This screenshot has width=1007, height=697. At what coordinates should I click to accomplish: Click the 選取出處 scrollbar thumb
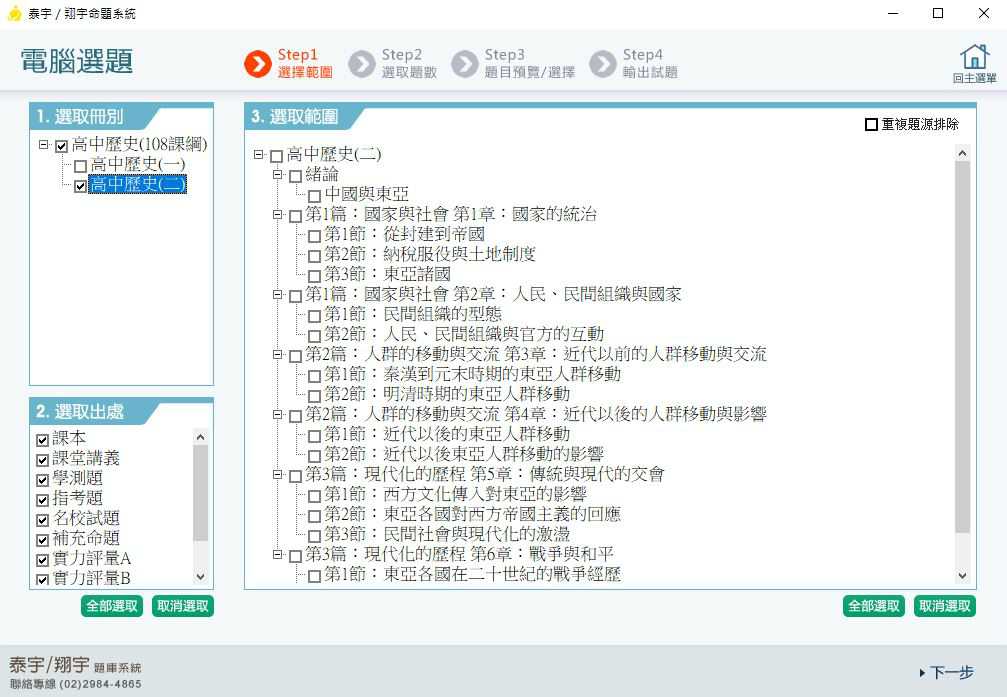pos(200,493)
